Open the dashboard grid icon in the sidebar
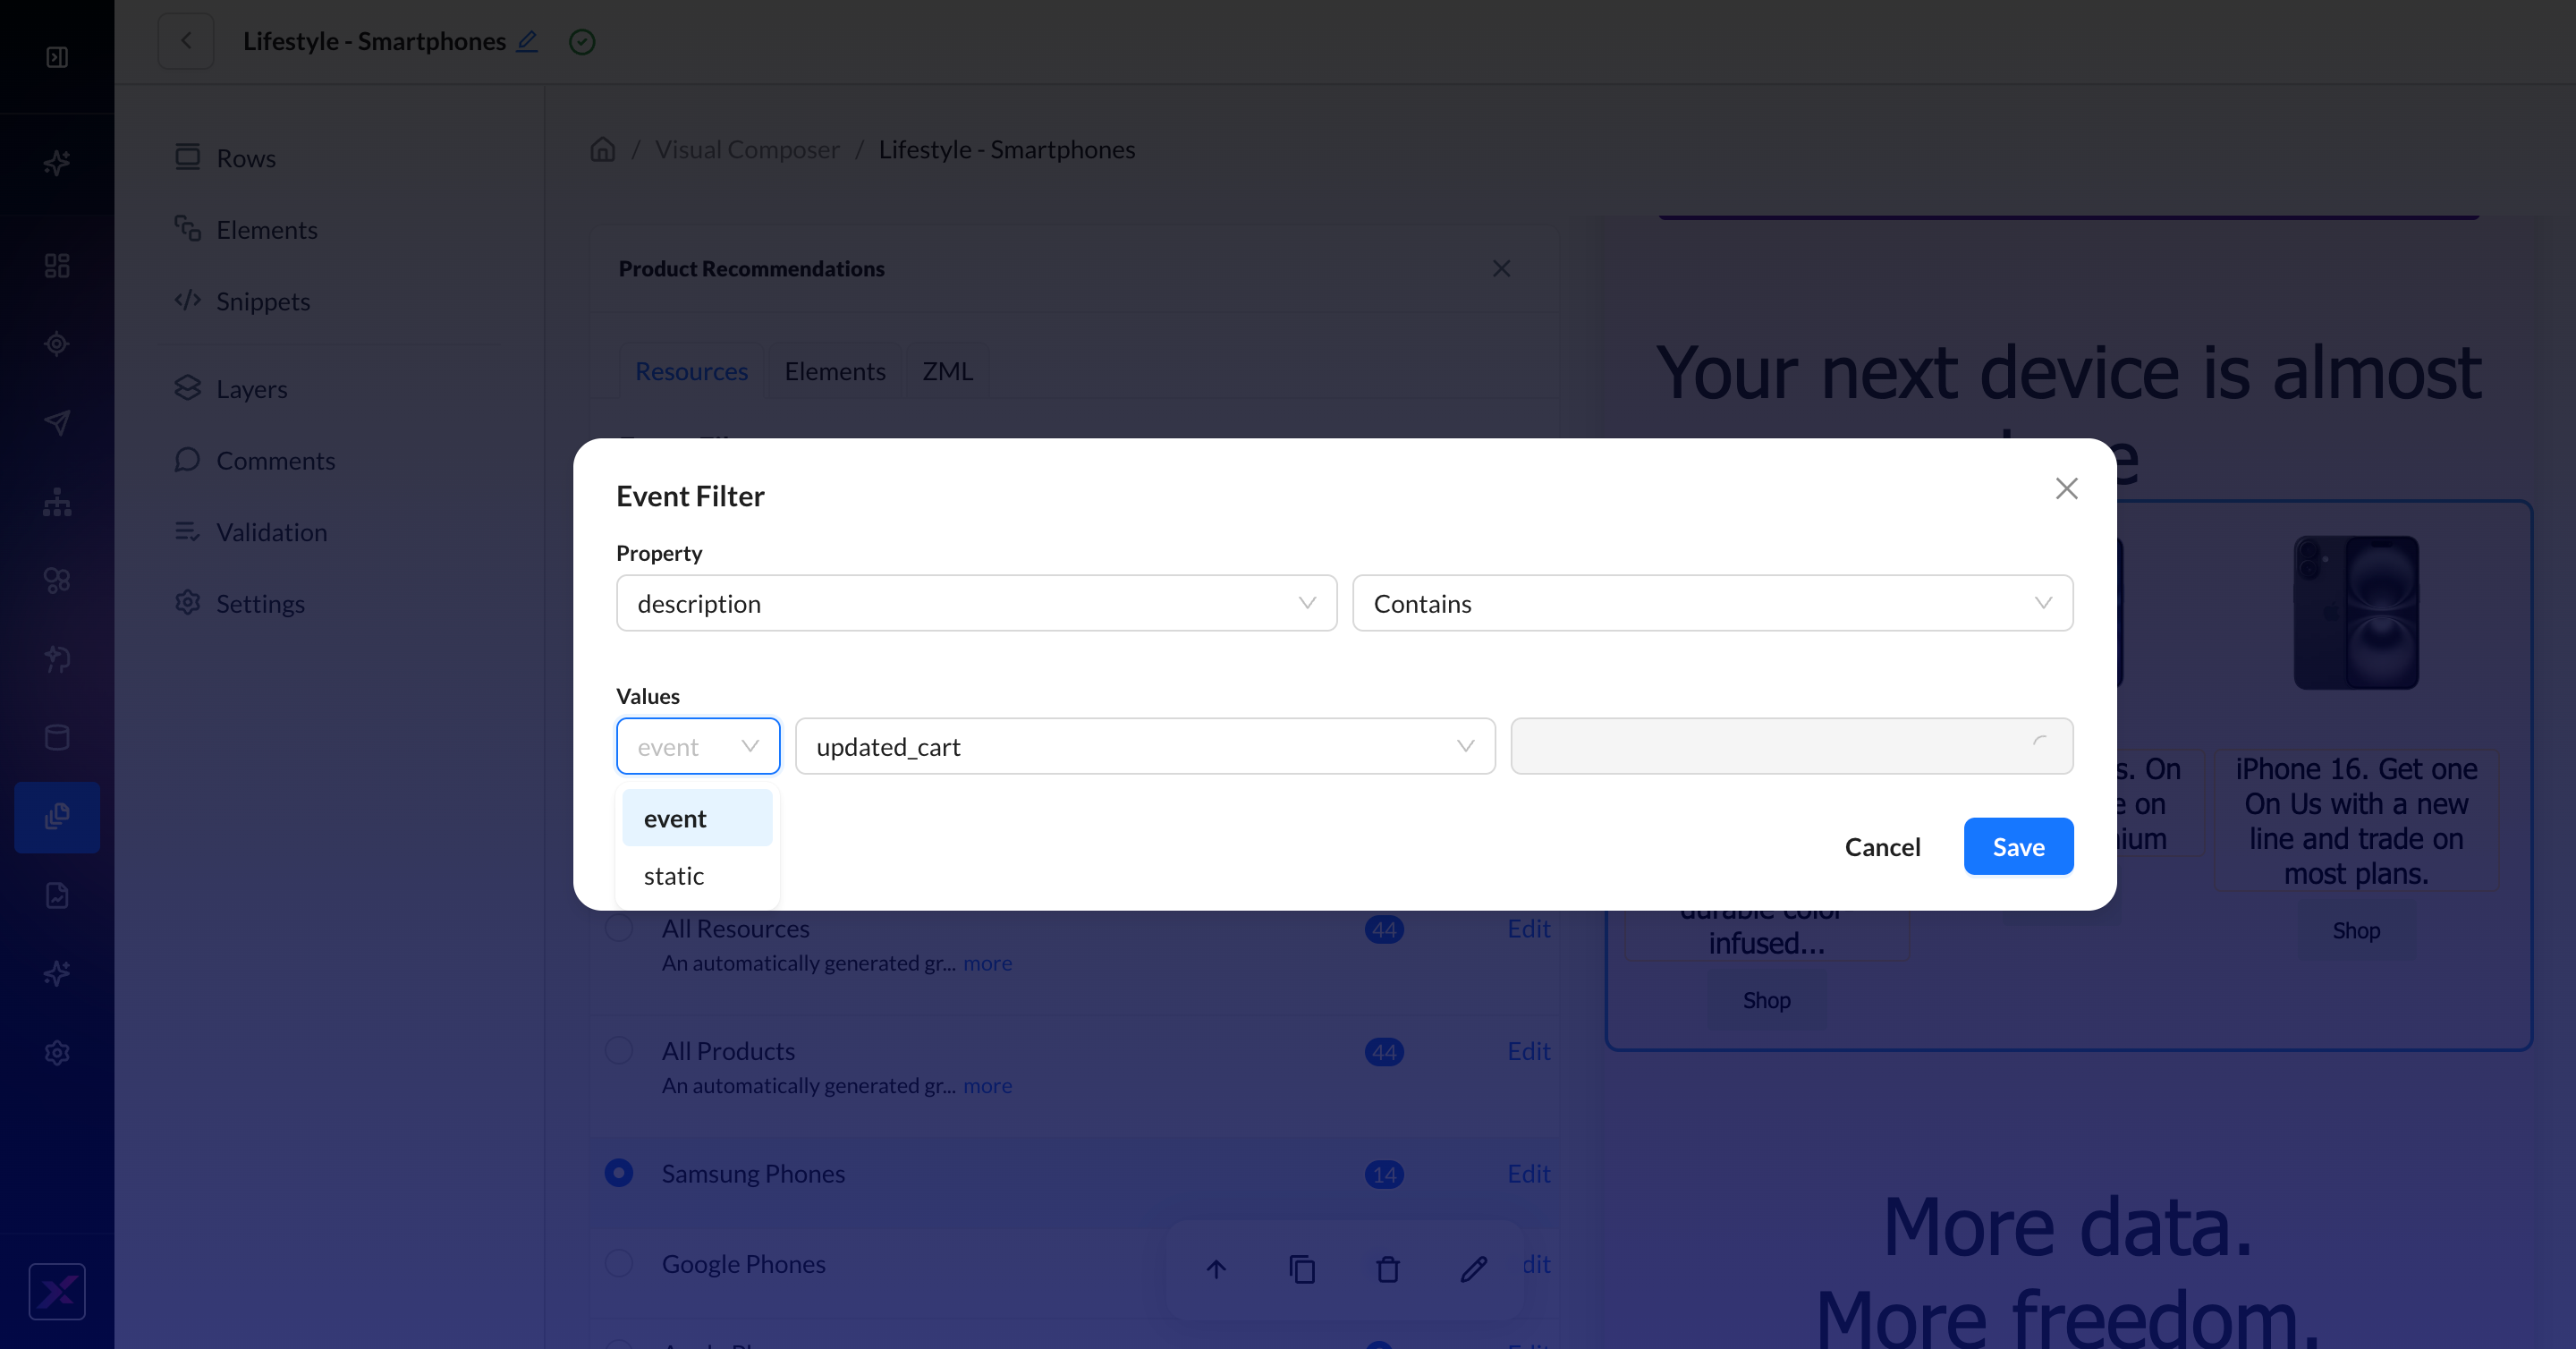 click(x=57, y=265)
